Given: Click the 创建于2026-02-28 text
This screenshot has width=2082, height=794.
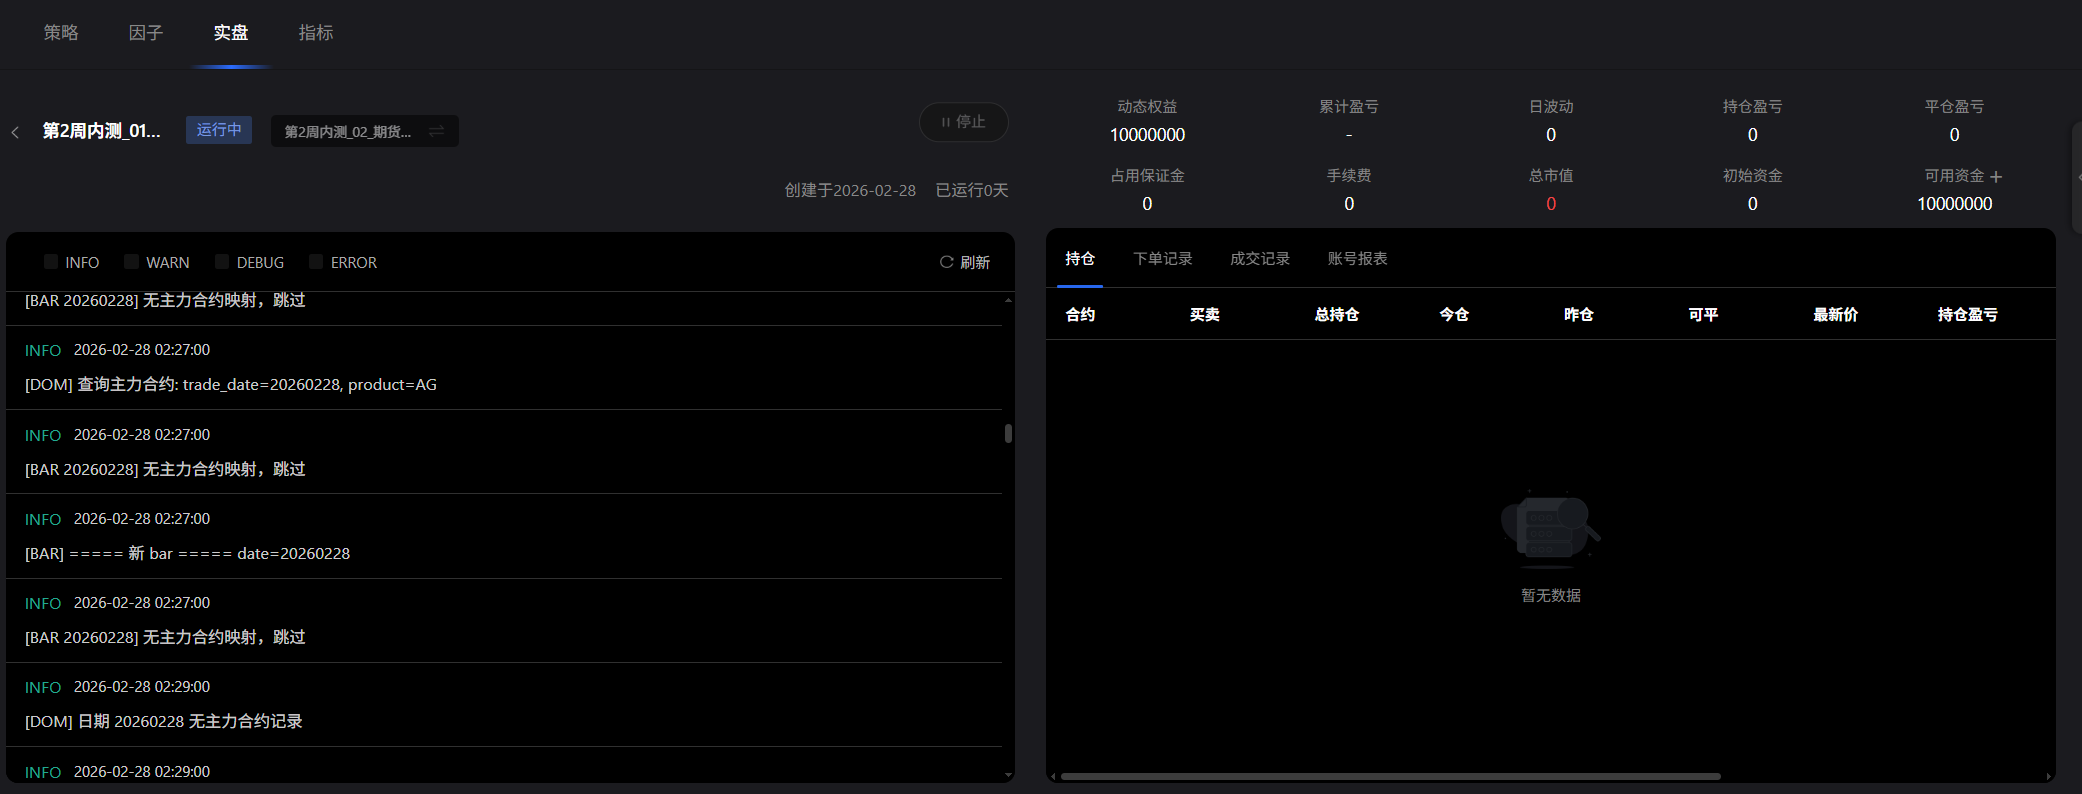Looking at the screenshot, I should pyautogui.click(x=850, y=191).
